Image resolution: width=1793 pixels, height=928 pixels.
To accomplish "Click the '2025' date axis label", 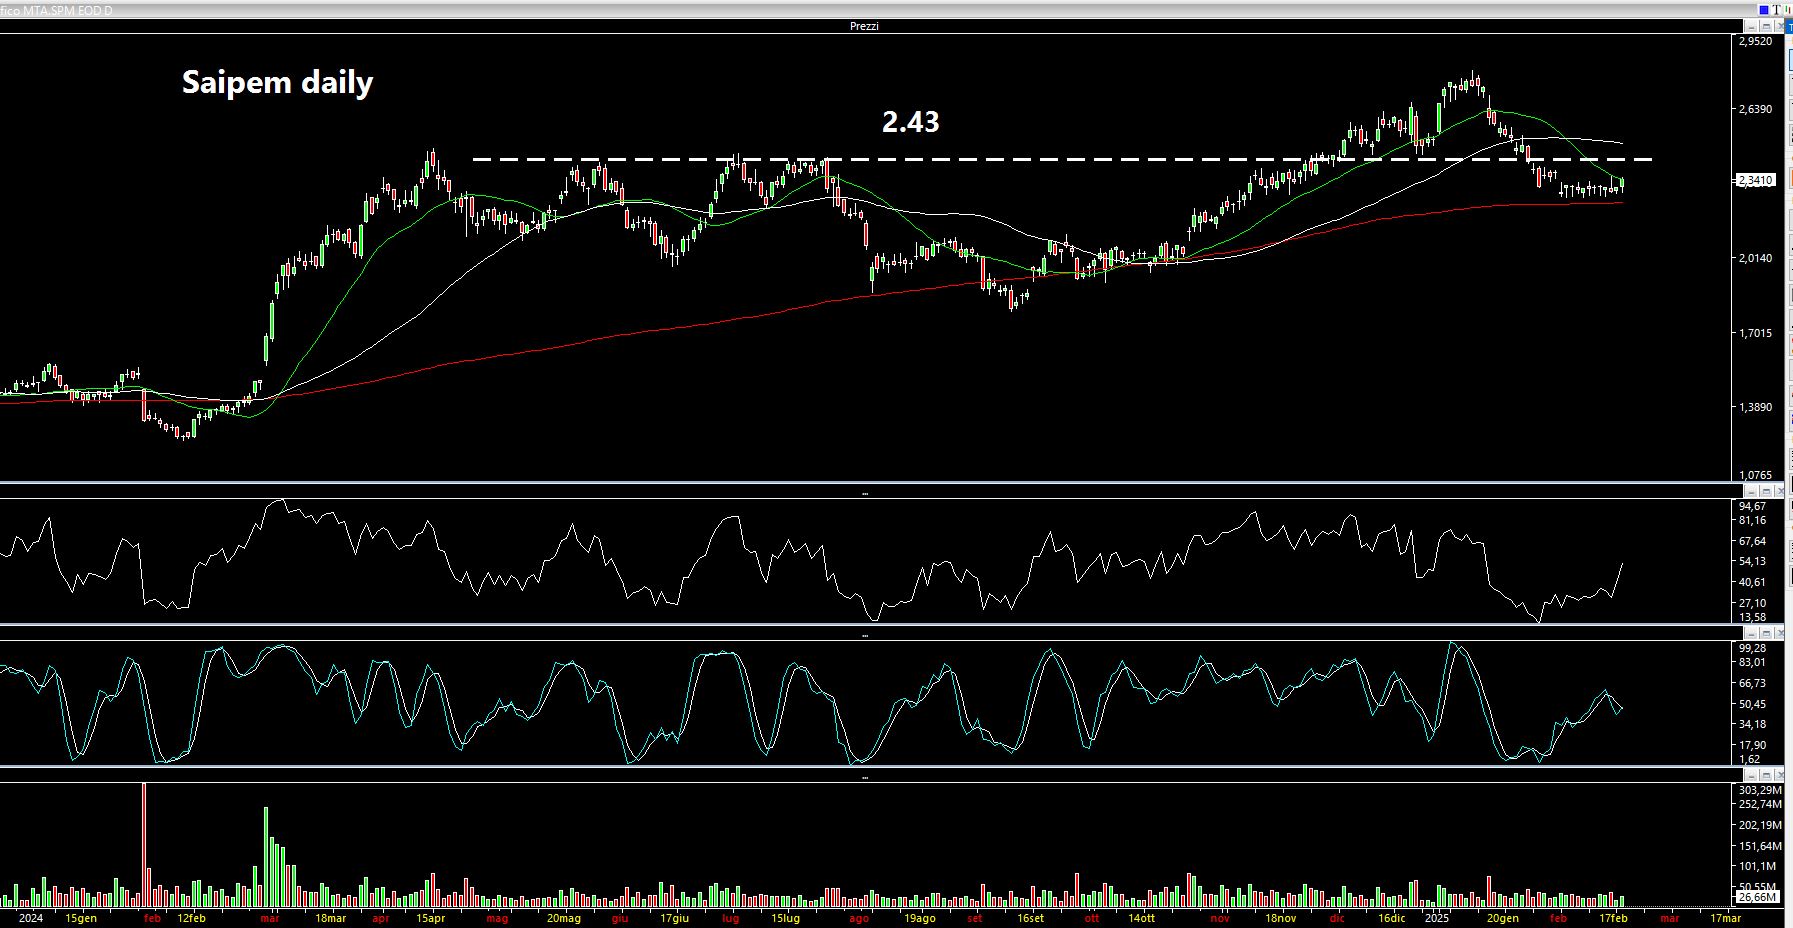I will pos(1437,918).
